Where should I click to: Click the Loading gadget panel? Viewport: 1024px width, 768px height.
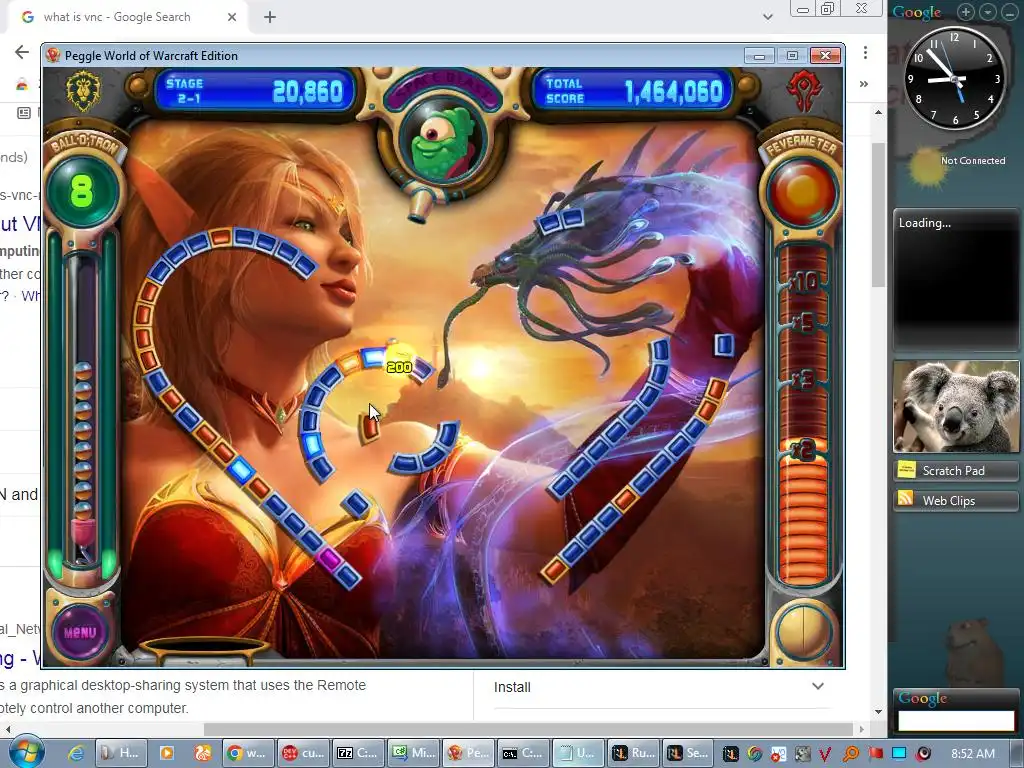956,280
